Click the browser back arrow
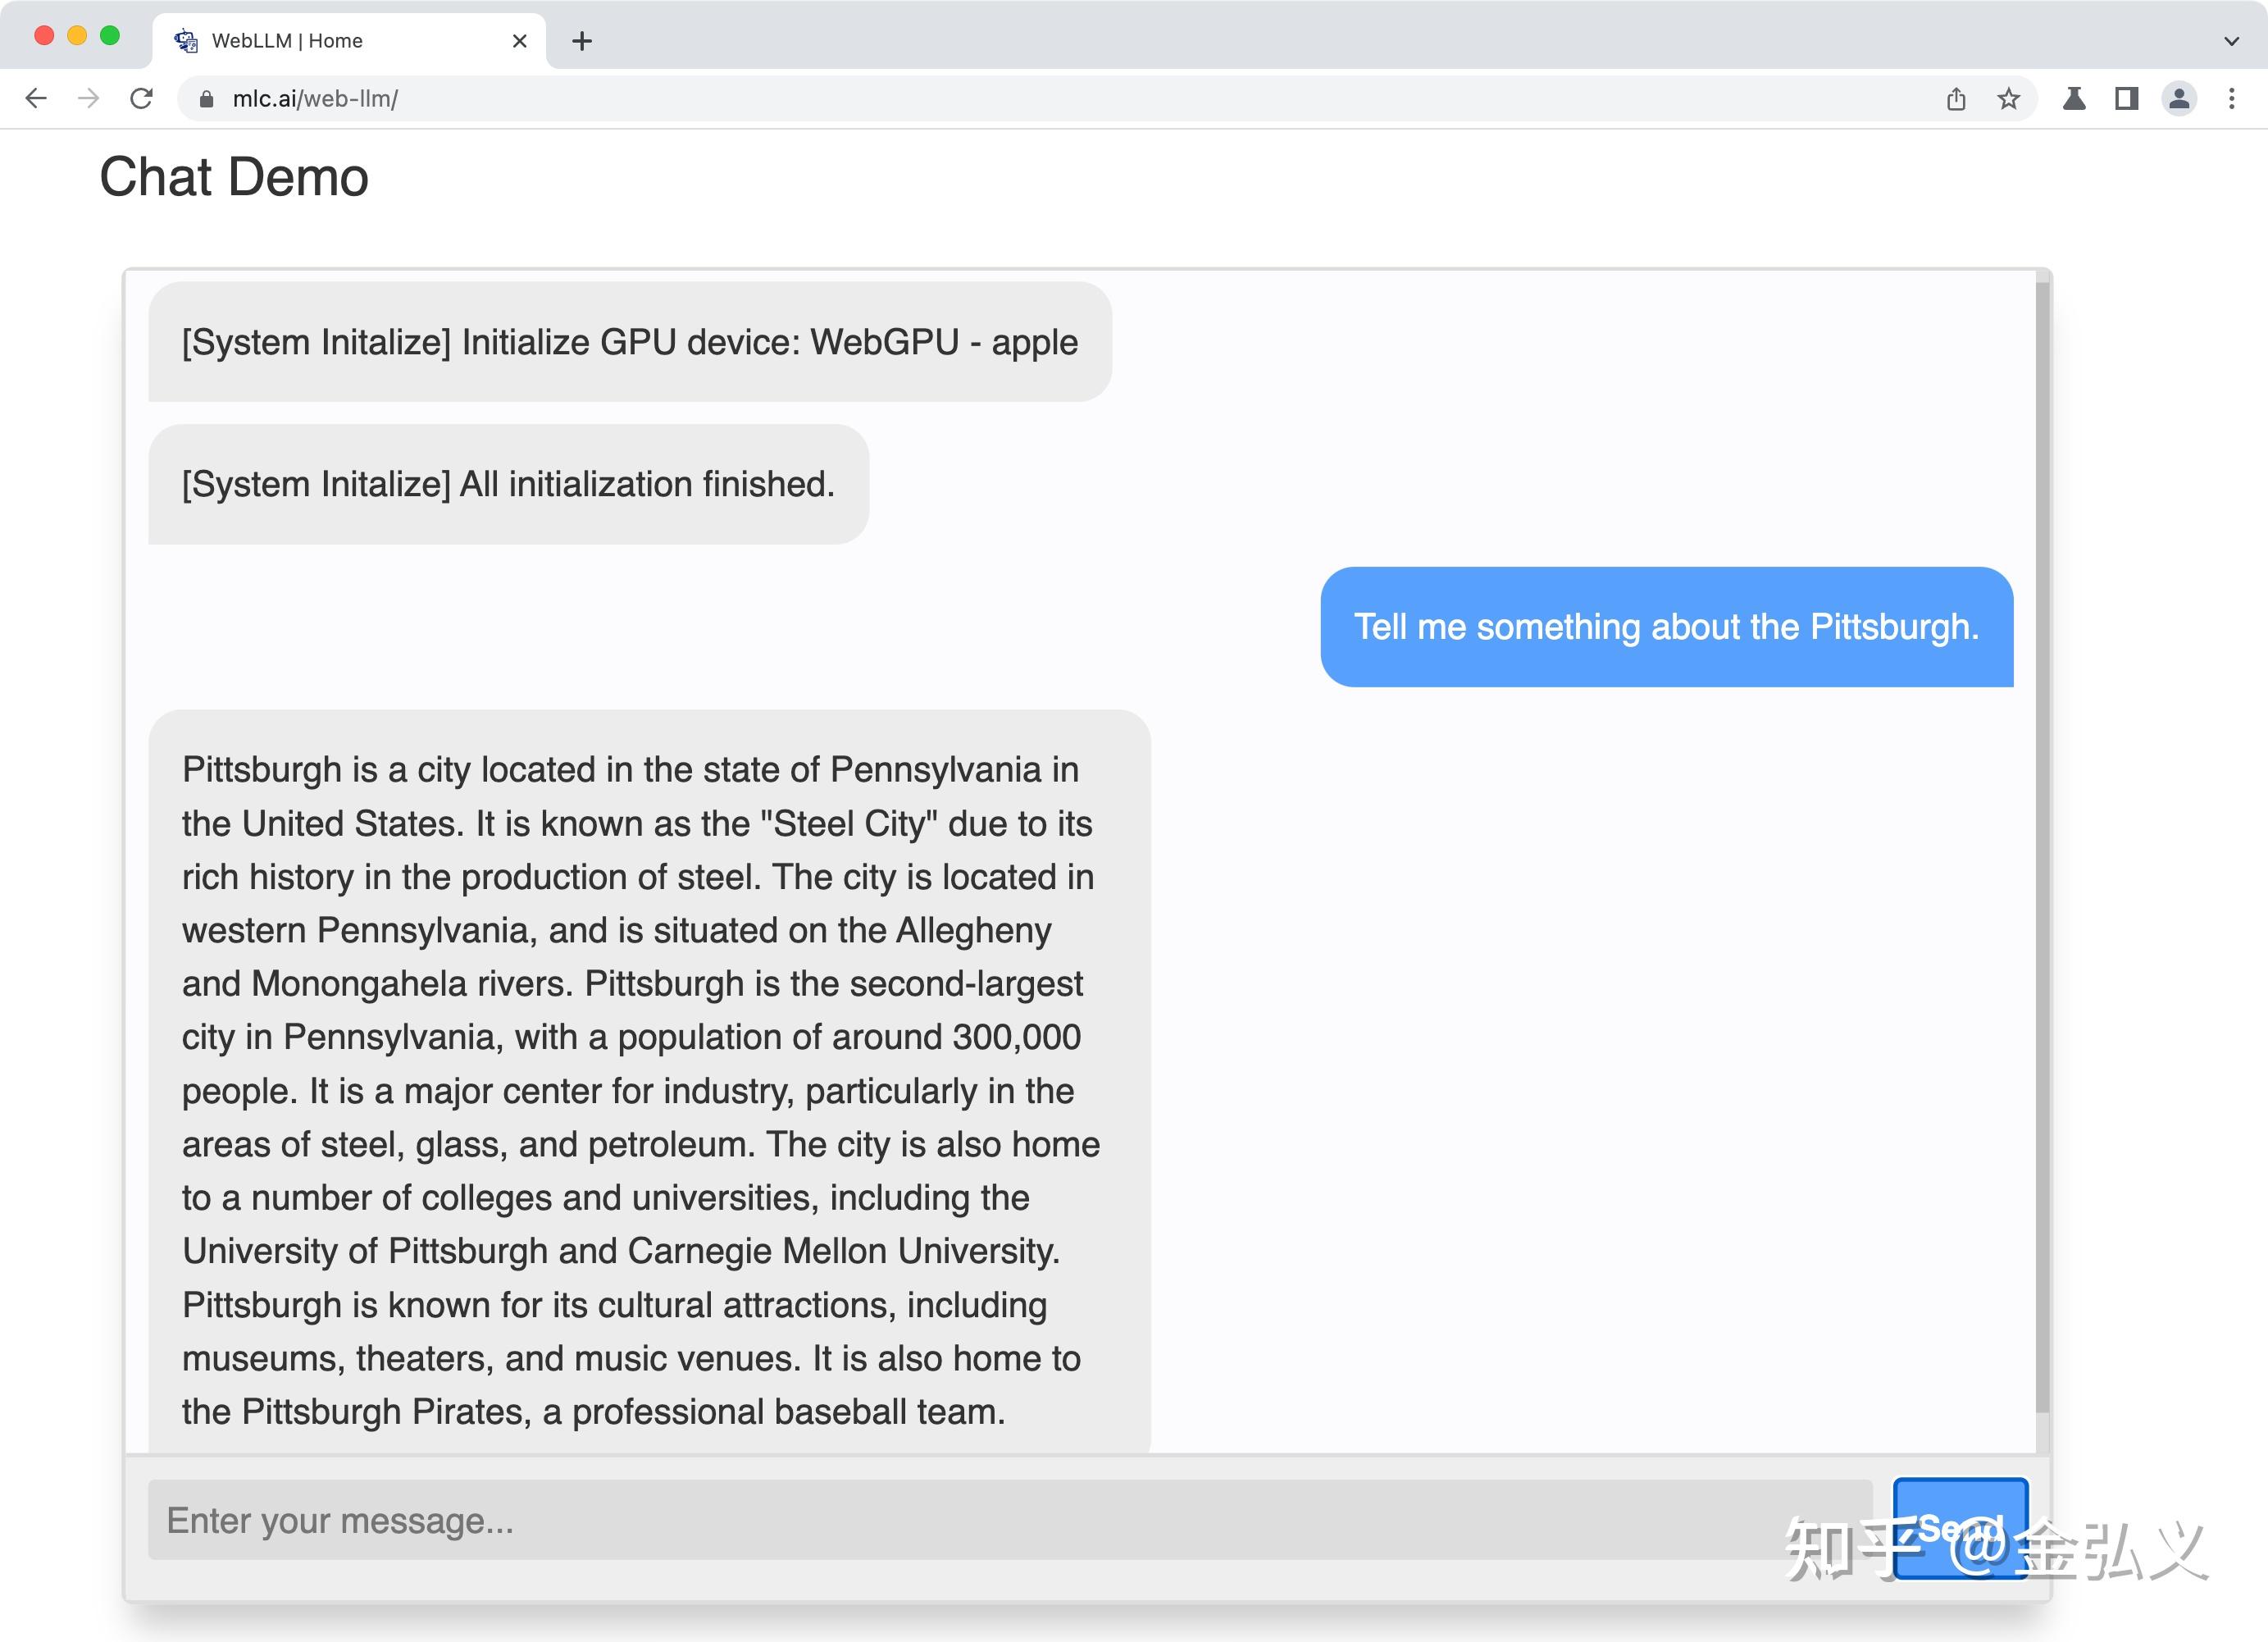Image resolution: width=2268 pixels, height=1642 pixels. pyautogui.click(x=37, y=98)
